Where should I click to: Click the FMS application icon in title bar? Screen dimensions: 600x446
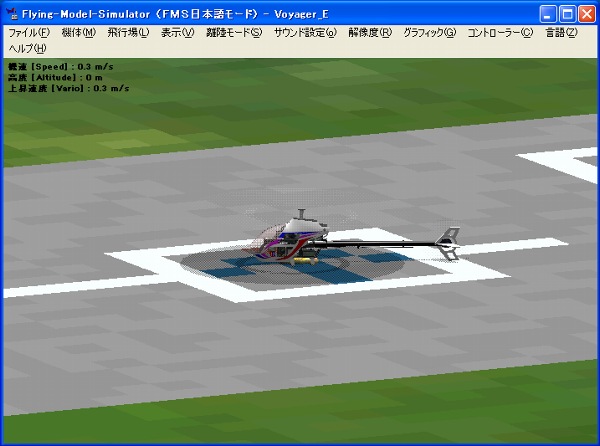[12, 13]
